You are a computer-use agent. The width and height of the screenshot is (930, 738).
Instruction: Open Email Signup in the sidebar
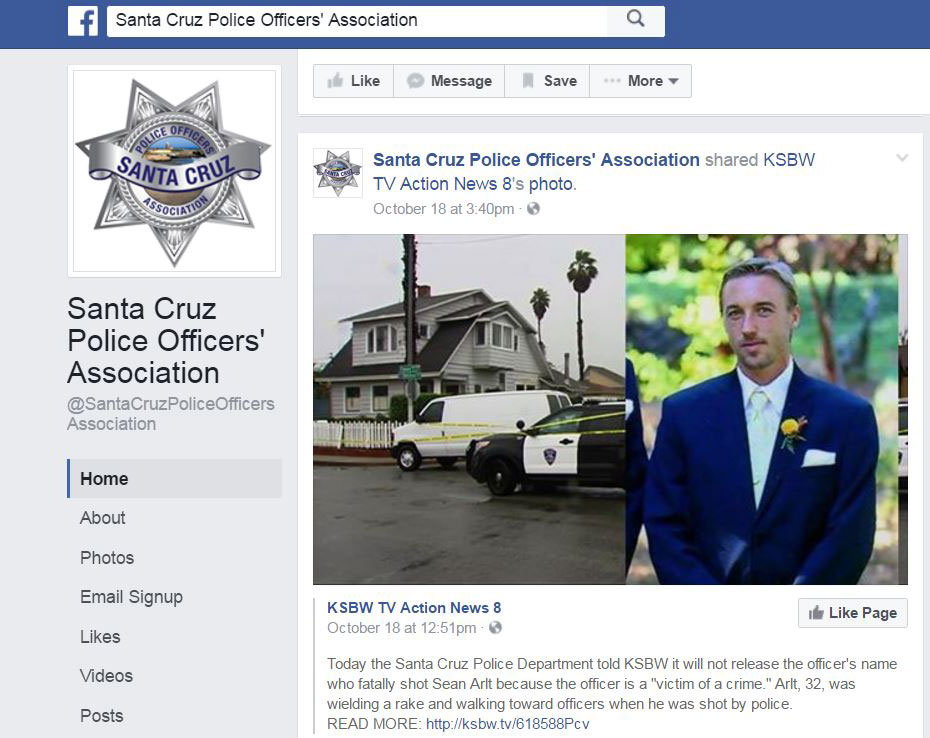click(x=131, y=597)
